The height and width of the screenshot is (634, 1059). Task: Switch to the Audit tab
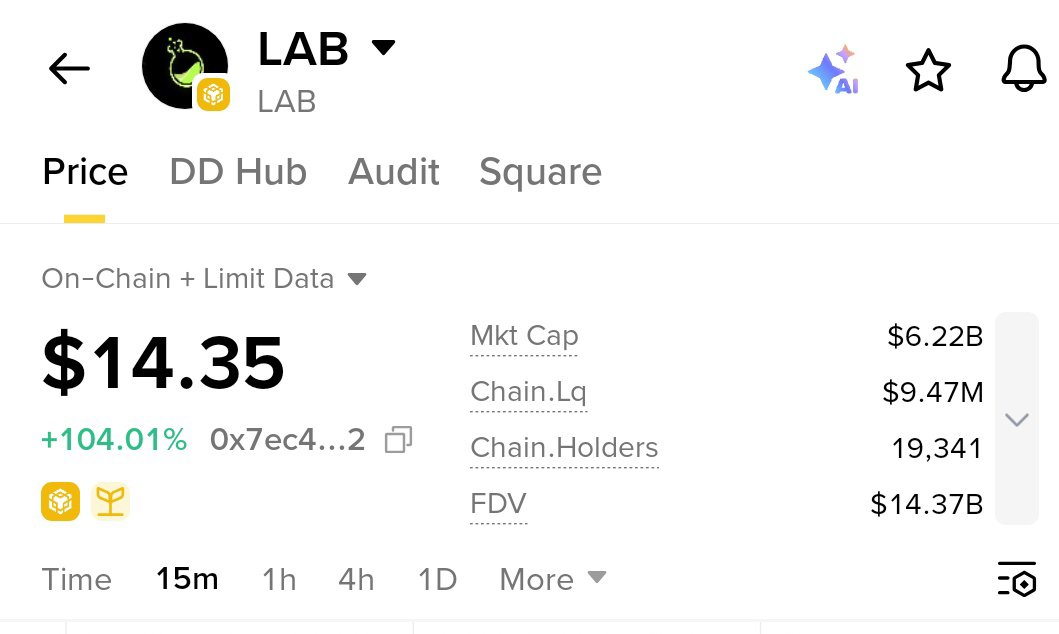point(394,171)
